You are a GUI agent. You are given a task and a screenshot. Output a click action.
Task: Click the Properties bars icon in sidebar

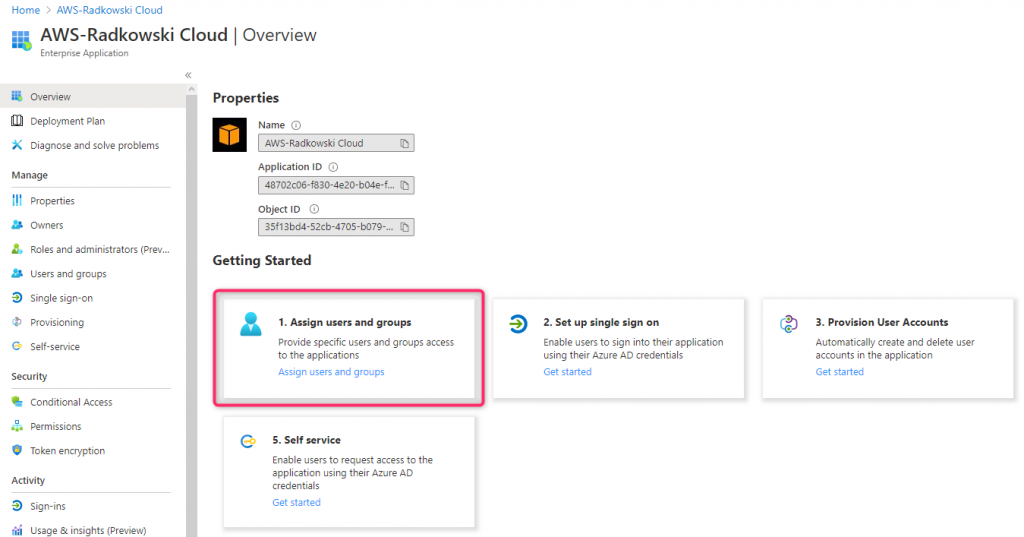(x=17, y=200)
